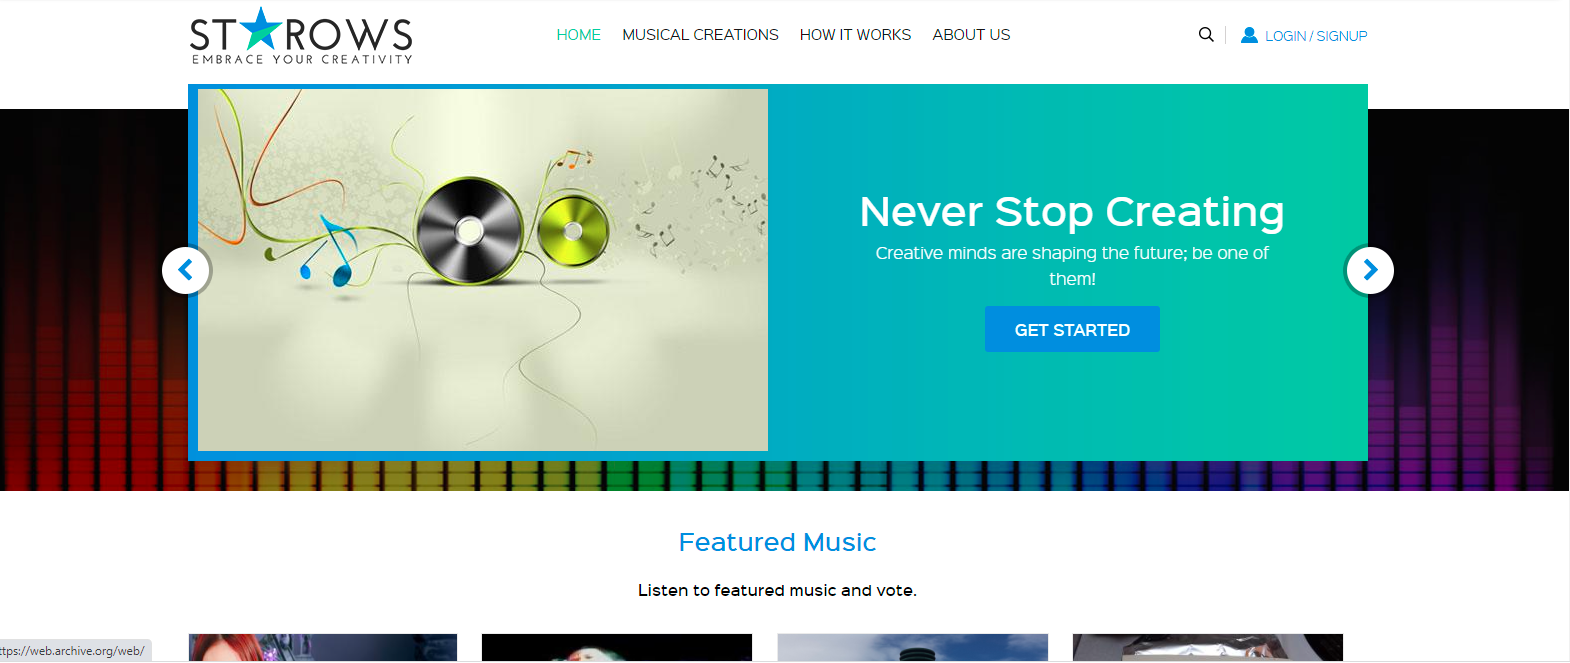This screenshot has width=1570, height=663.
Task: Go to How It Works
Action: (855, 35)
